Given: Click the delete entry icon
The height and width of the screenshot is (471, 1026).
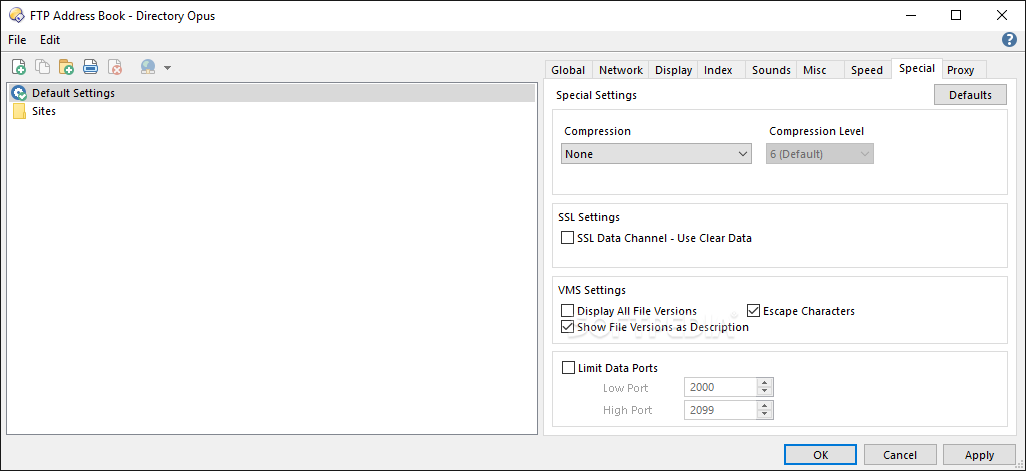Looking at the screenshot, I should coord(115,68).
